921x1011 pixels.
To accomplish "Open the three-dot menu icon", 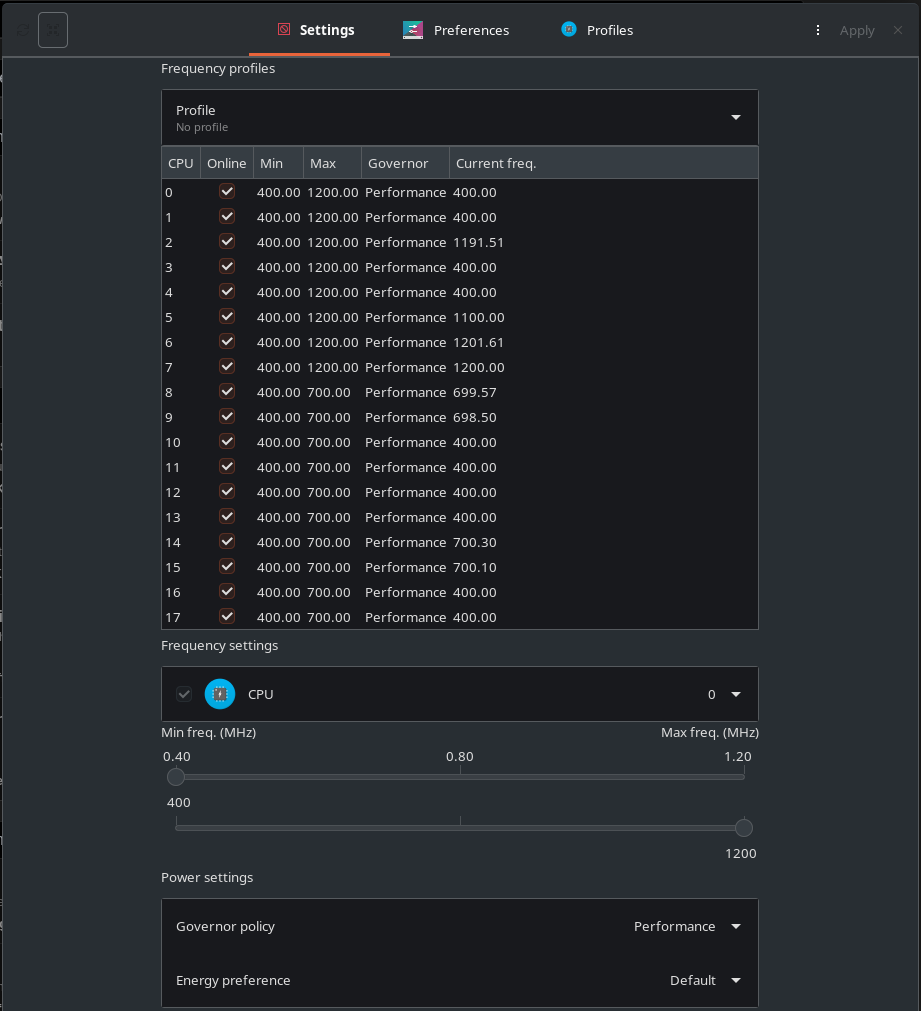I will (818, 30).
